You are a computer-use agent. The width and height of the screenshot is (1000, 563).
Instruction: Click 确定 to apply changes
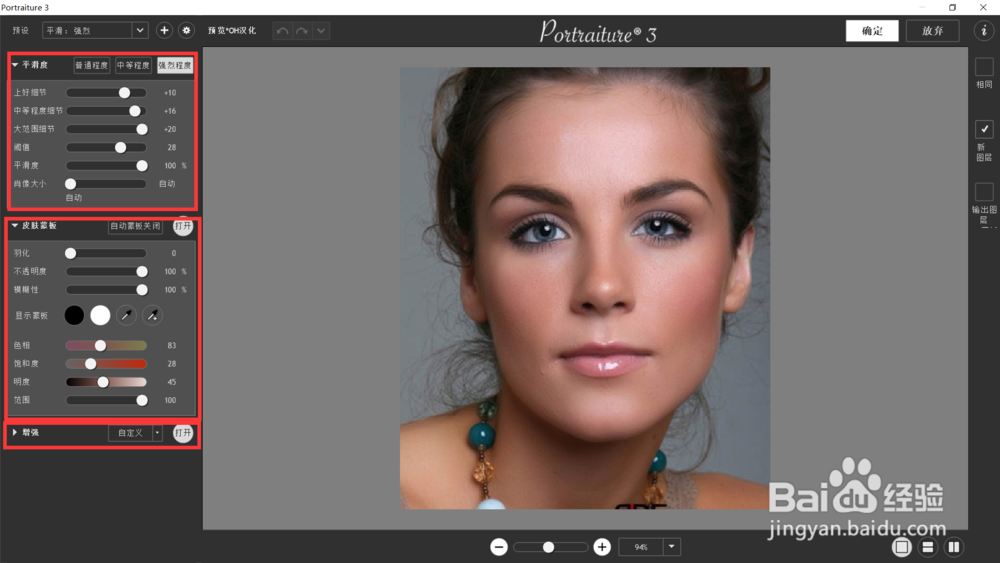click(872, 31)
